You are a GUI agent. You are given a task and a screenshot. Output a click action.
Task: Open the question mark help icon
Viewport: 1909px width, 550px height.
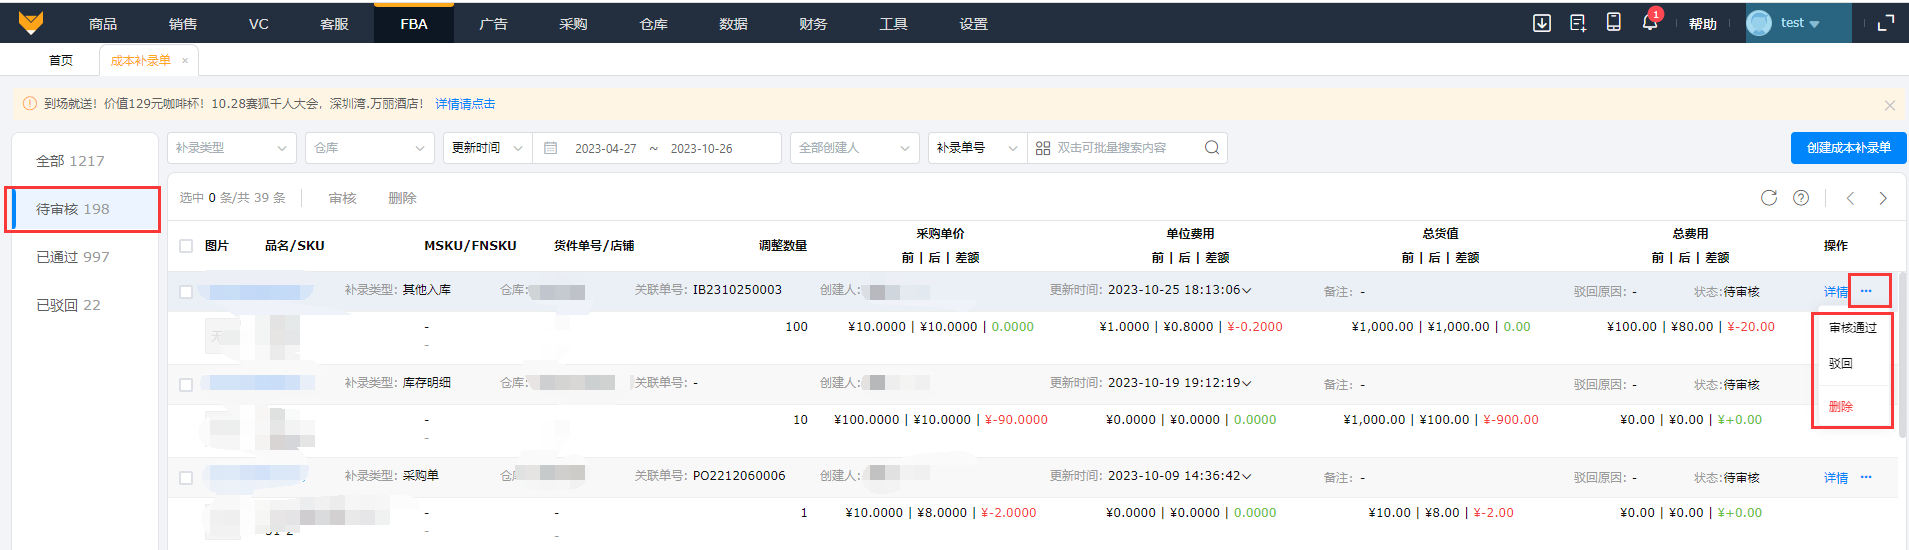[1801, 198]
